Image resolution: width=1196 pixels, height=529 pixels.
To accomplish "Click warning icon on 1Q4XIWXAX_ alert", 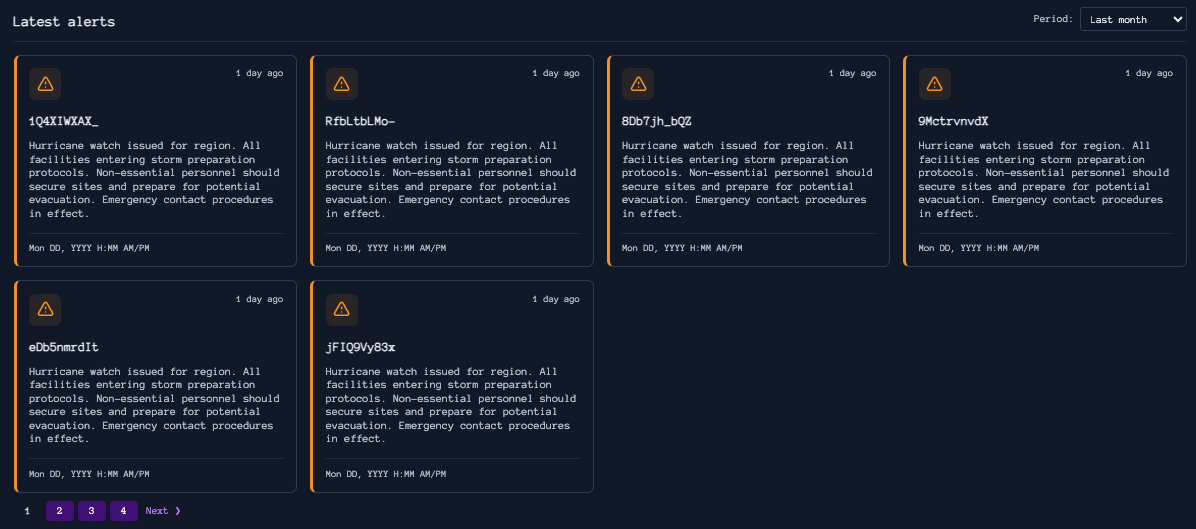I will [45, 84].
